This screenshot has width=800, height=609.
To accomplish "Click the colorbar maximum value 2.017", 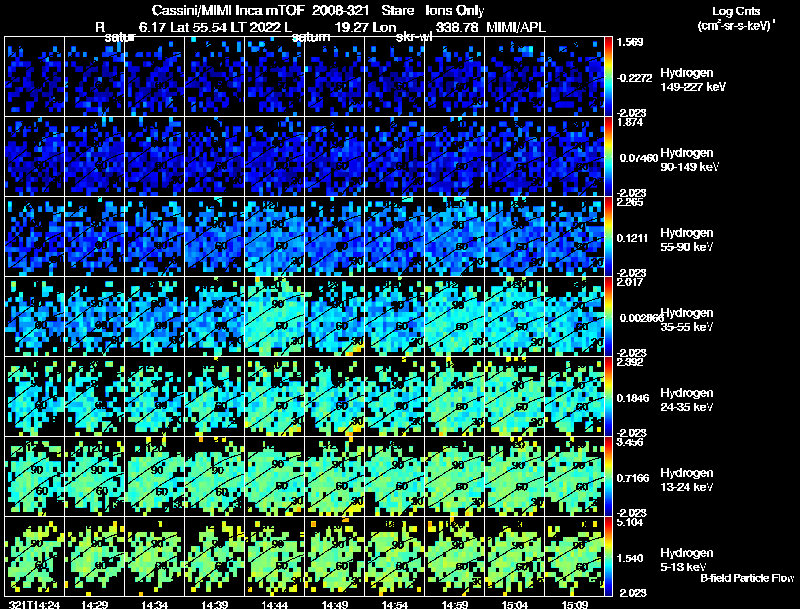I will [630, 283].
